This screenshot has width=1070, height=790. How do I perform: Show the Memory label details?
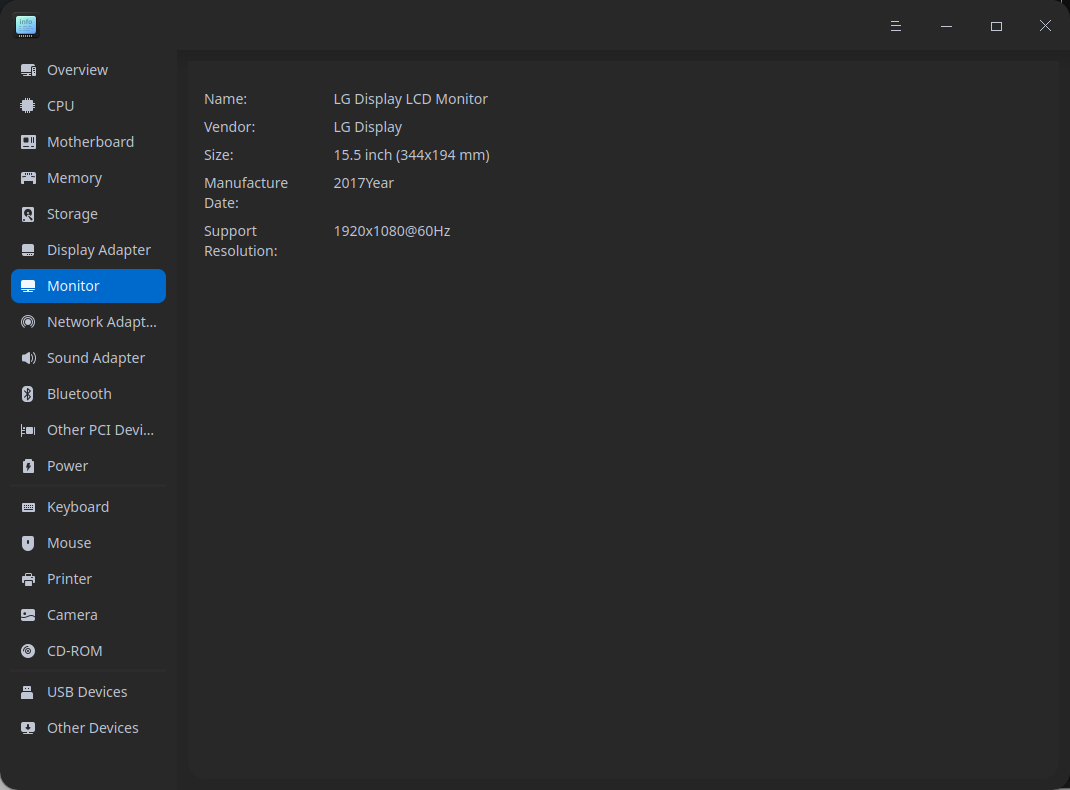pos(74,178)
